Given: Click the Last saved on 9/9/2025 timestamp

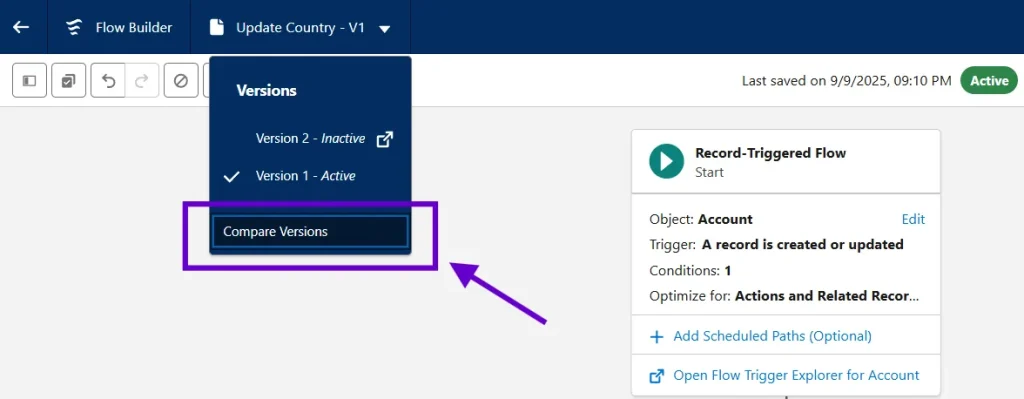Looking at the screenshot, I should pos(847,81).
